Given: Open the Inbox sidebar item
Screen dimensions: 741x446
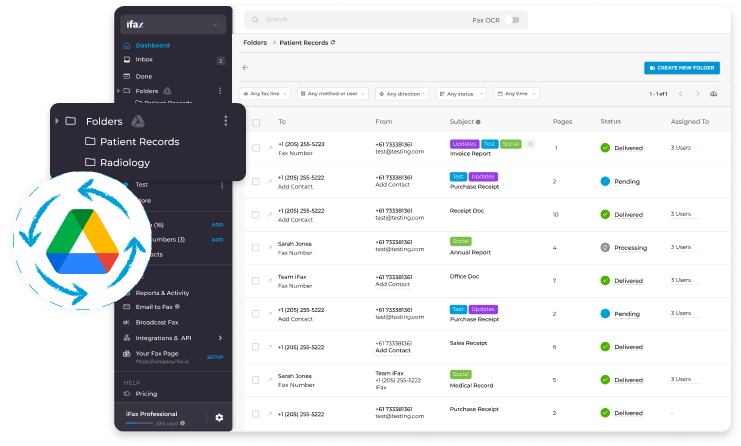Looking at the screenshot, I should (144, 60).
